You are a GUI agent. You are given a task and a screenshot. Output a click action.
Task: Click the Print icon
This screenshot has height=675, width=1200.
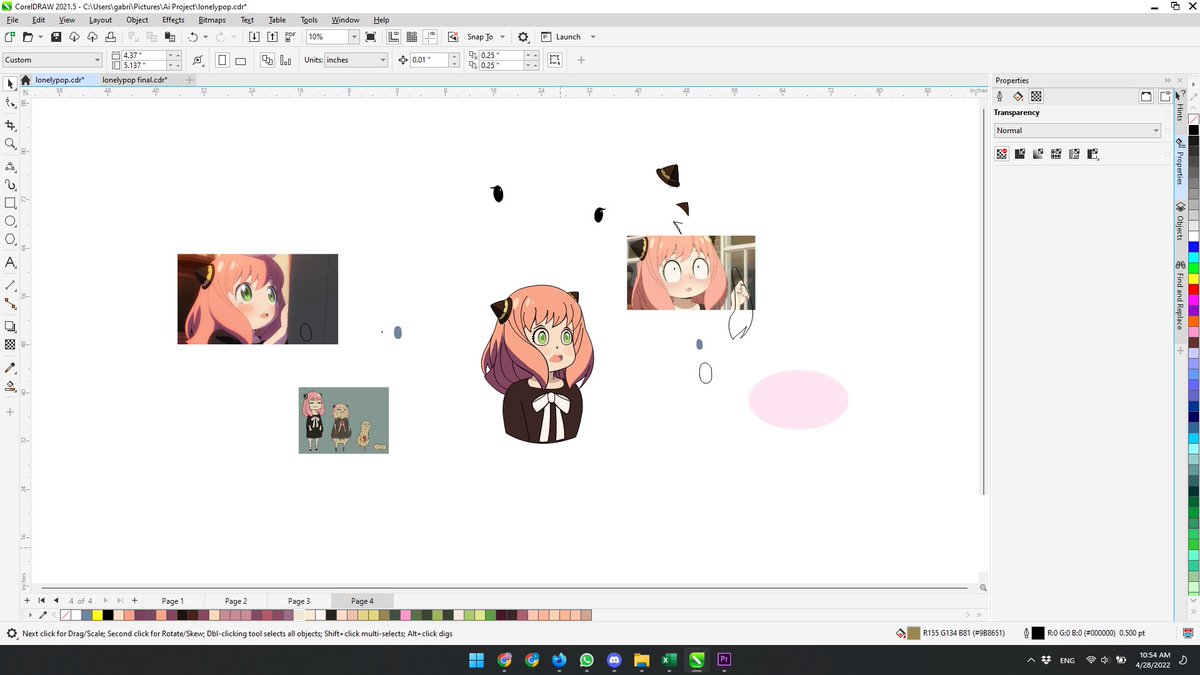112,37
